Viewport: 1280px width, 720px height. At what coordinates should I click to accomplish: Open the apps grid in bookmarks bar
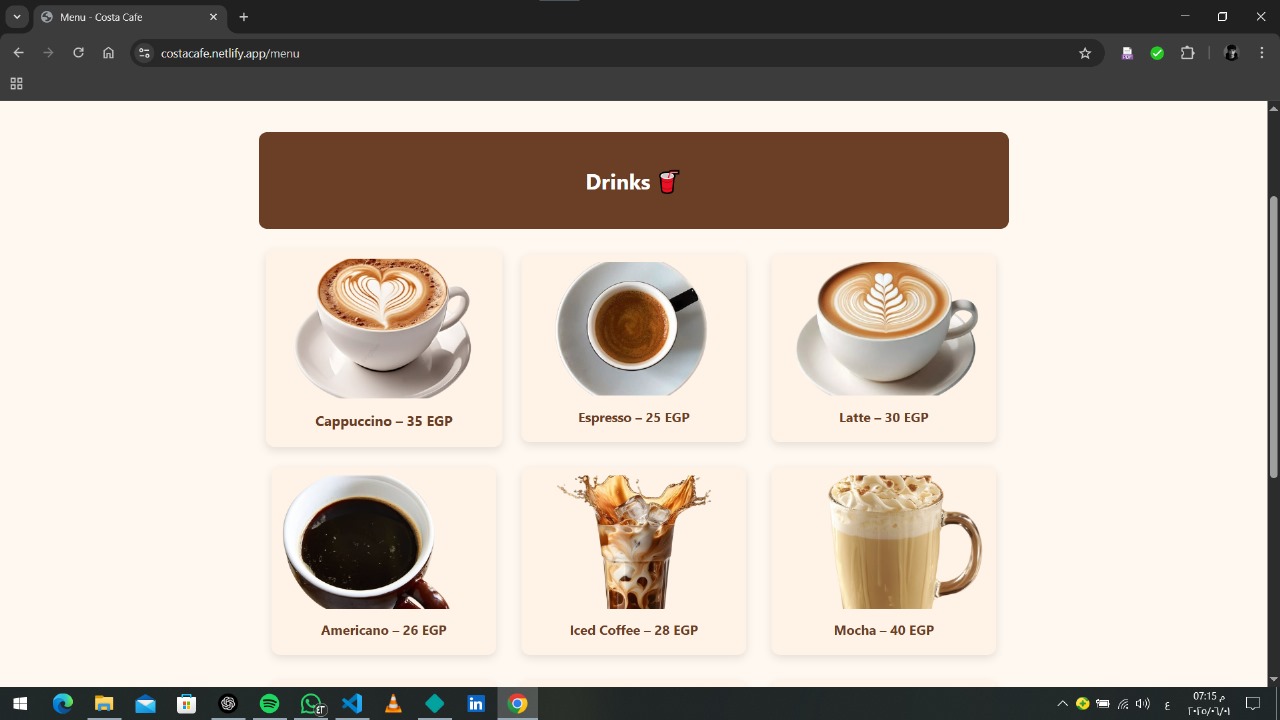tap(16, 84)
